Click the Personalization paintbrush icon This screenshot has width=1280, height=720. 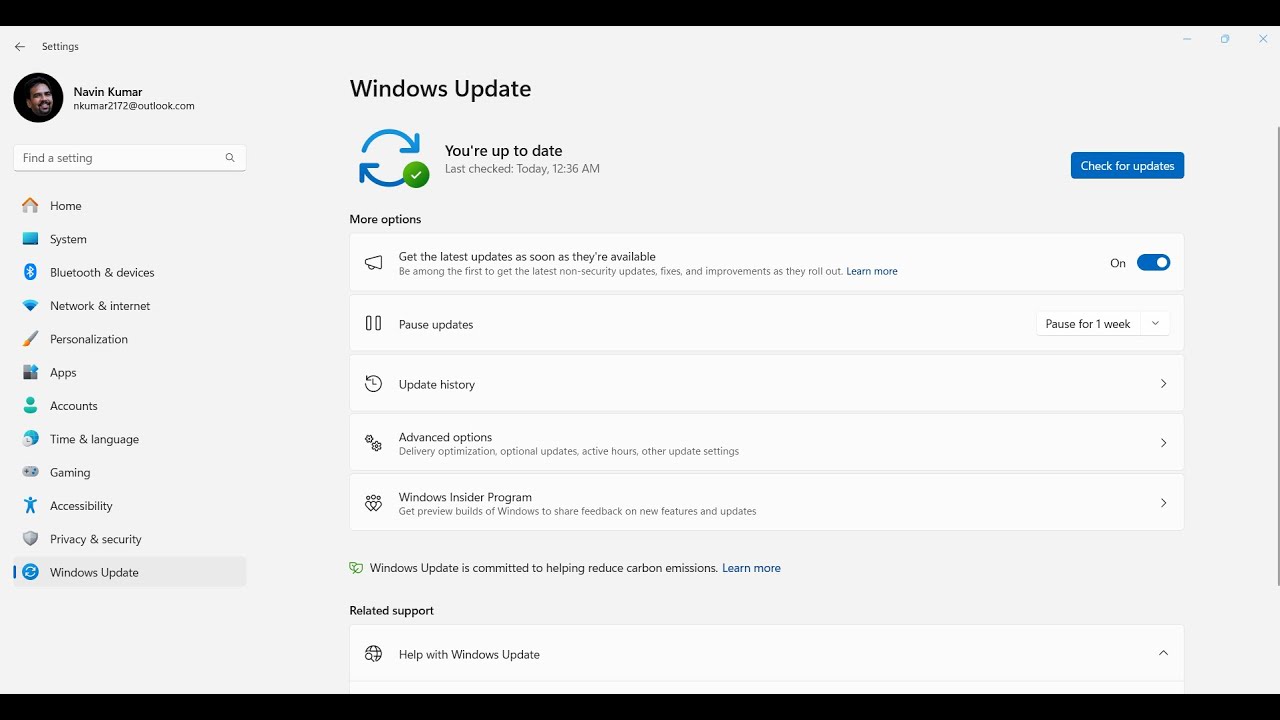(x=30, y=339)
